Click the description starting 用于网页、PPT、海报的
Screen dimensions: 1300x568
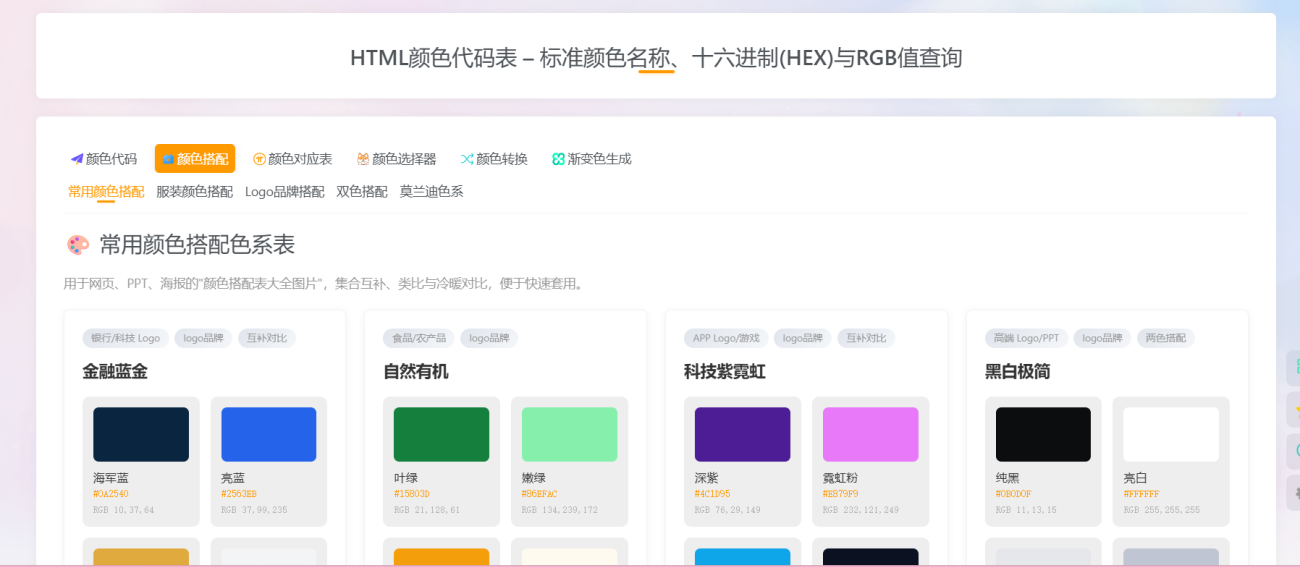pos(325,284)
